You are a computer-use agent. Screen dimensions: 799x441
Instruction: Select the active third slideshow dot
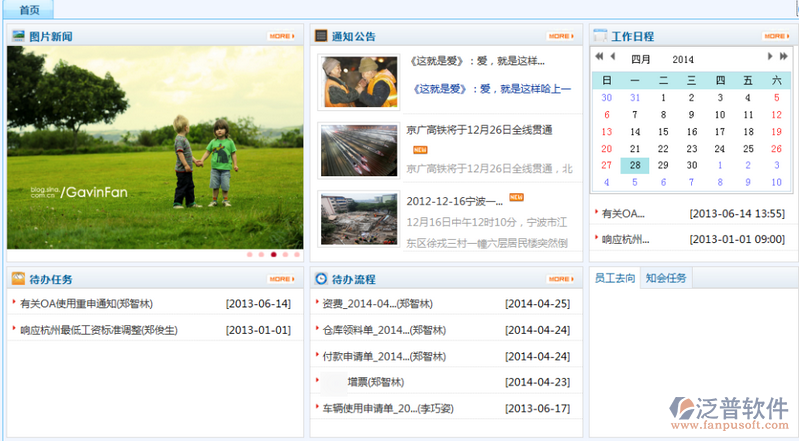pos(273,255)
